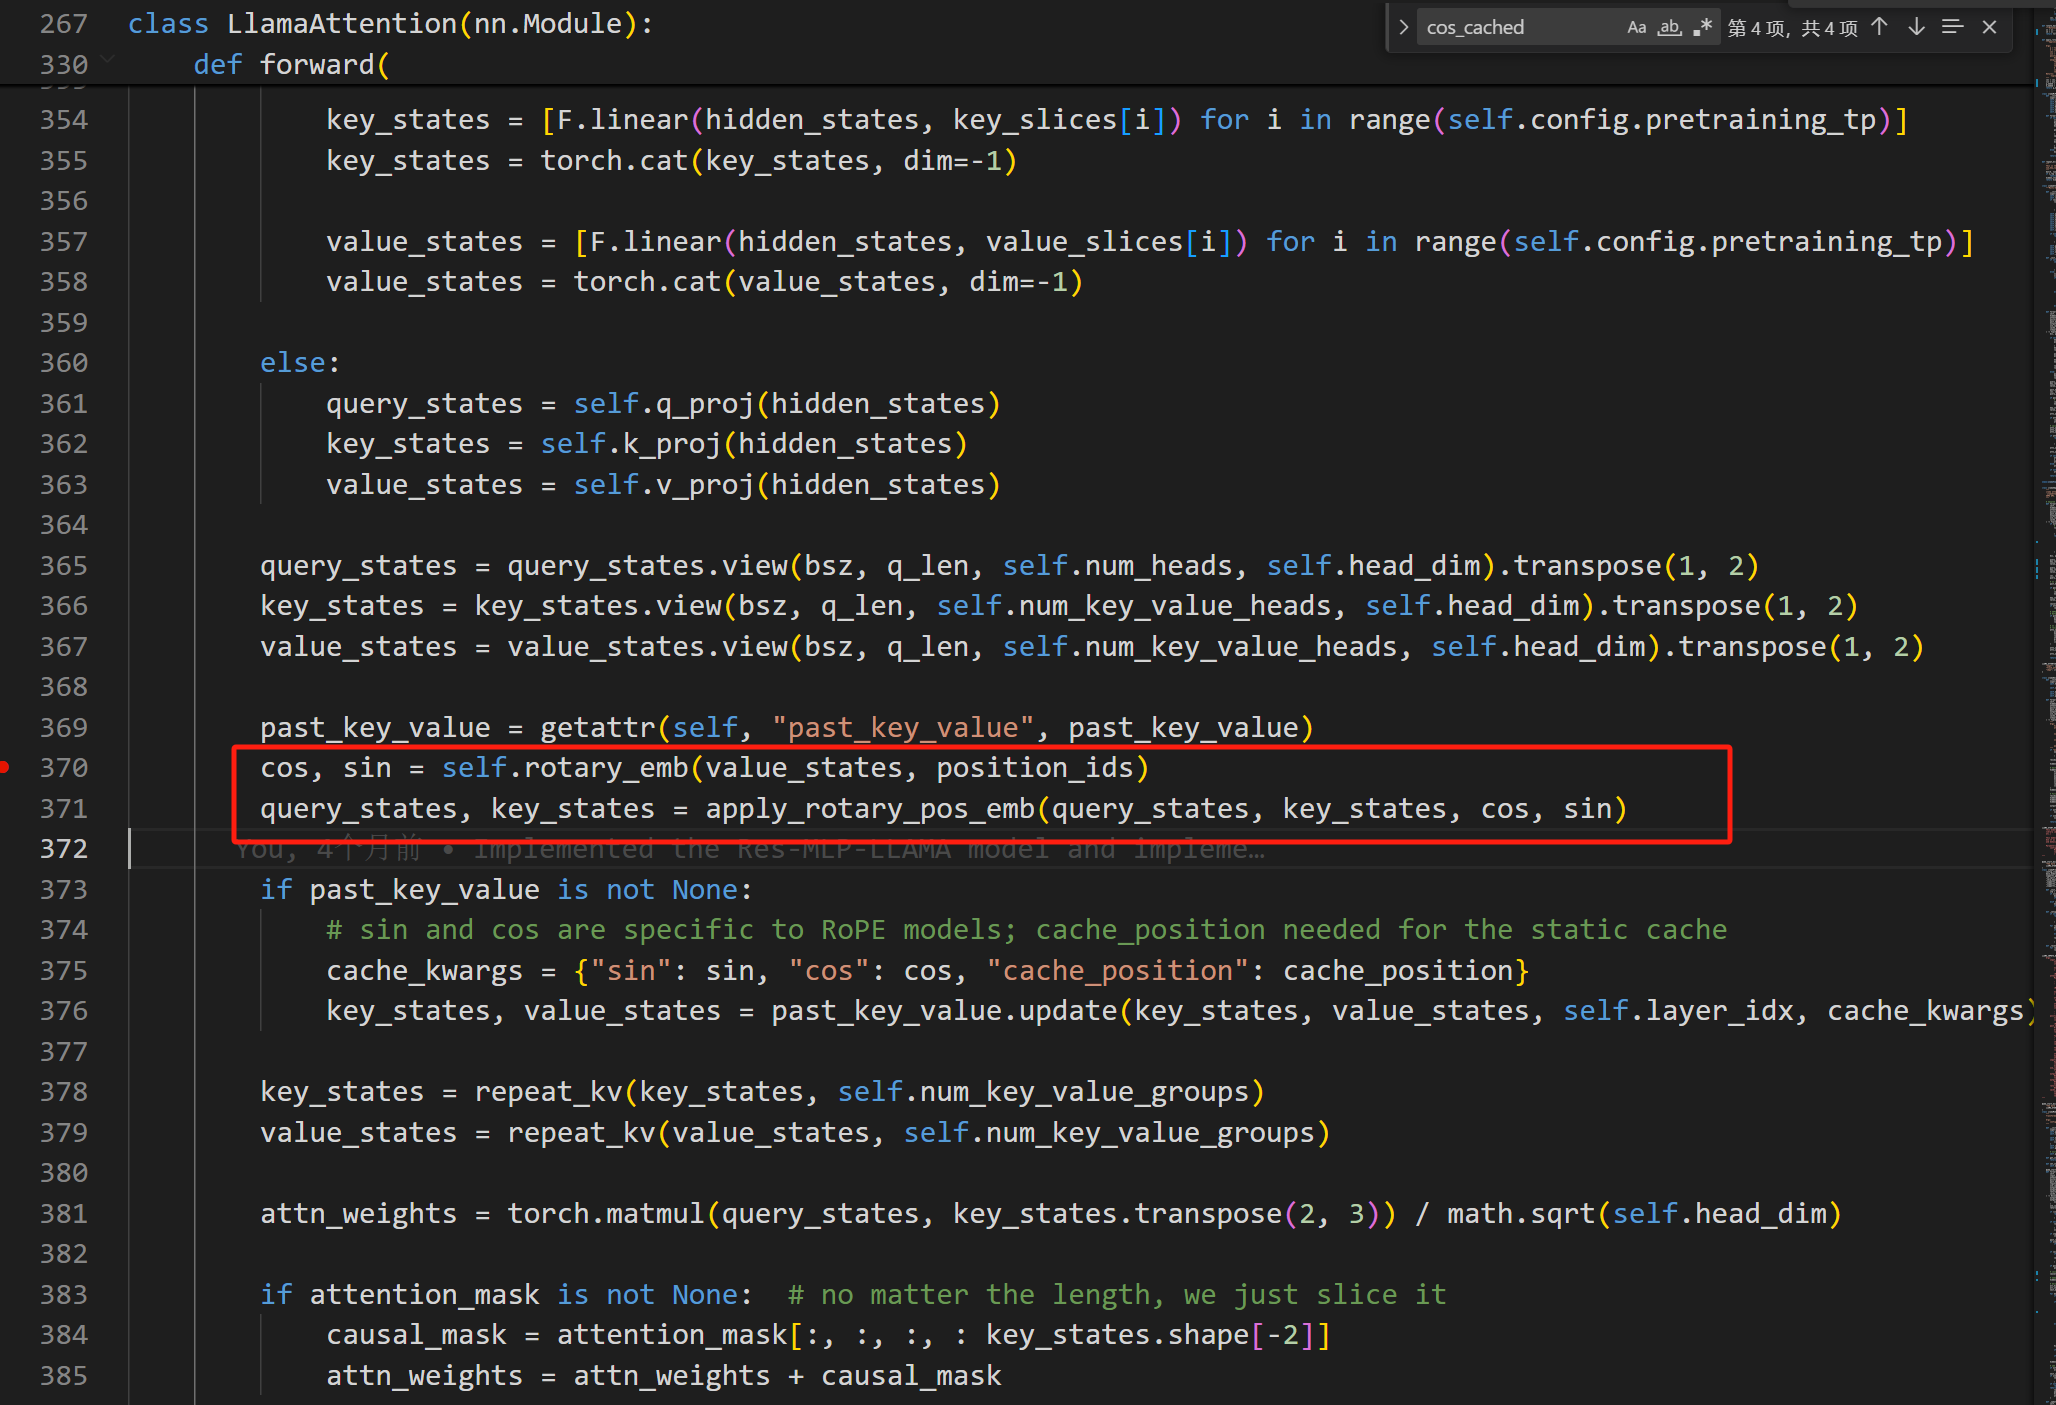Click line number 372 in gutter

[x=64, y=849]
